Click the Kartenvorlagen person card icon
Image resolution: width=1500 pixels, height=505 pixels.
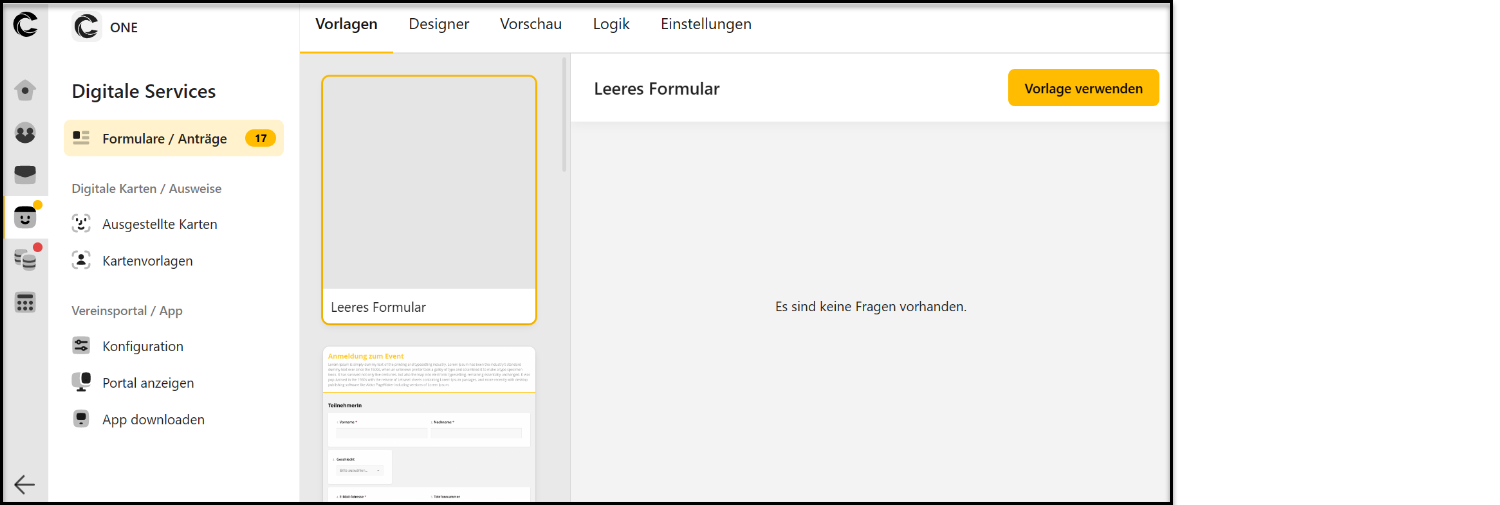pyautogui.click(x=81, y=260)
